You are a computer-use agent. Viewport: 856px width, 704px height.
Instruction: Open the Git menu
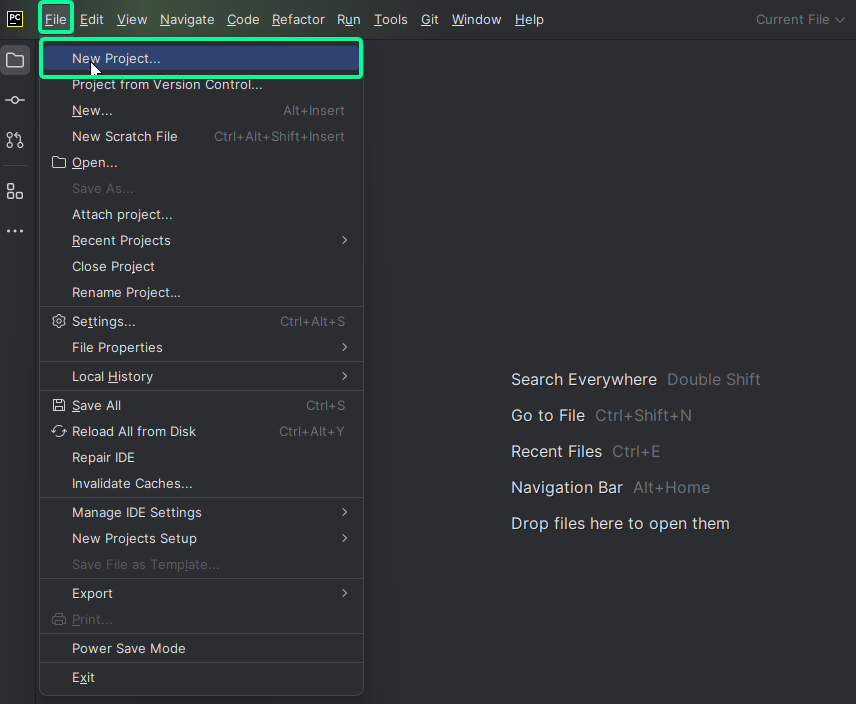429,19
